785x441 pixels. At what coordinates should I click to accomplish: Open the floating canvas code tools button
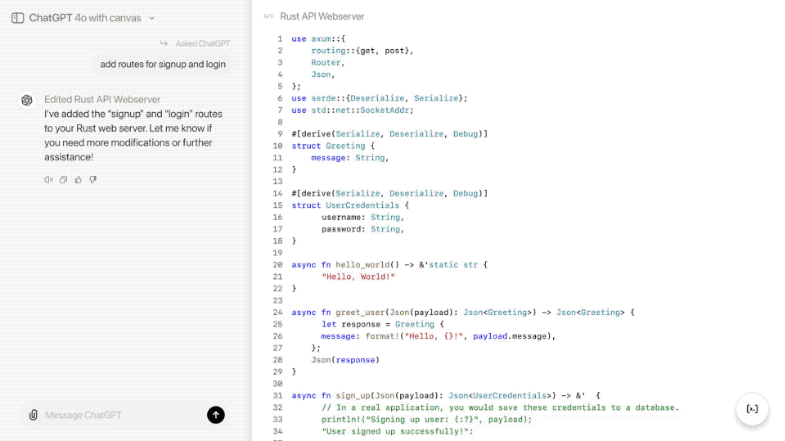pos(752,409)
